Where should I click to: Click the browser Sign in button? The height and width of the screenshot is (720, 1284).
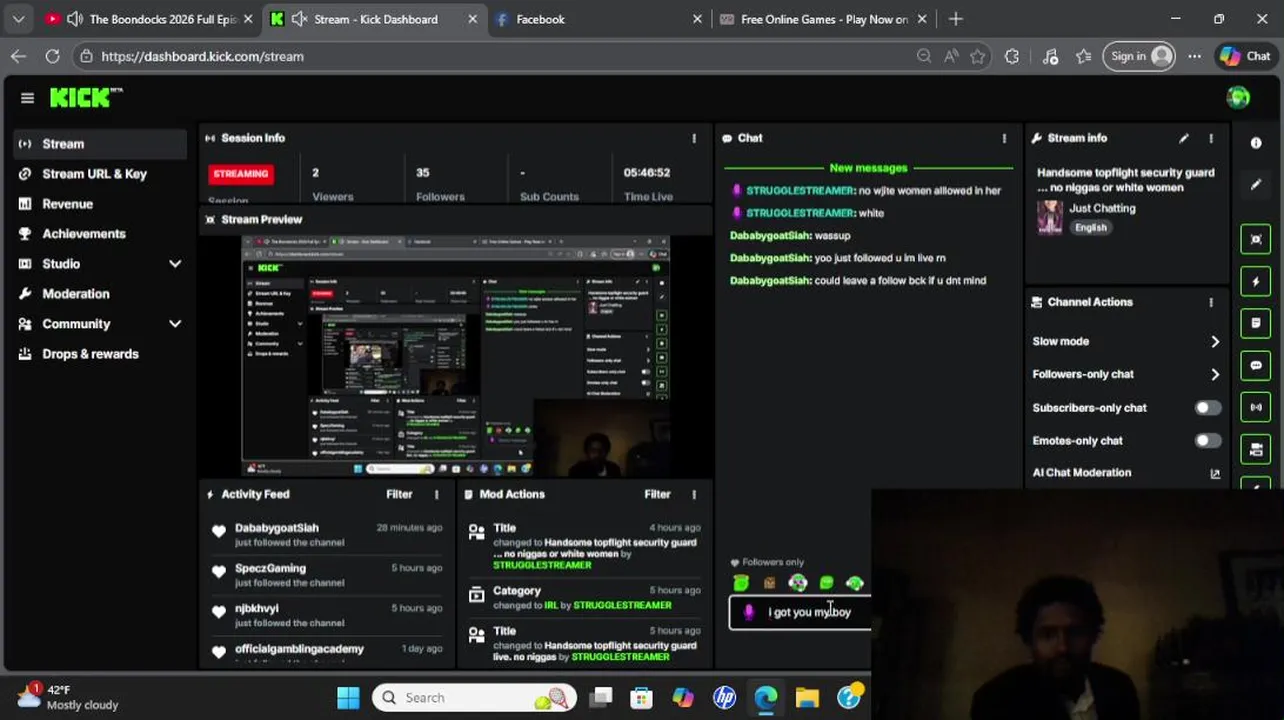(1139, 56)
